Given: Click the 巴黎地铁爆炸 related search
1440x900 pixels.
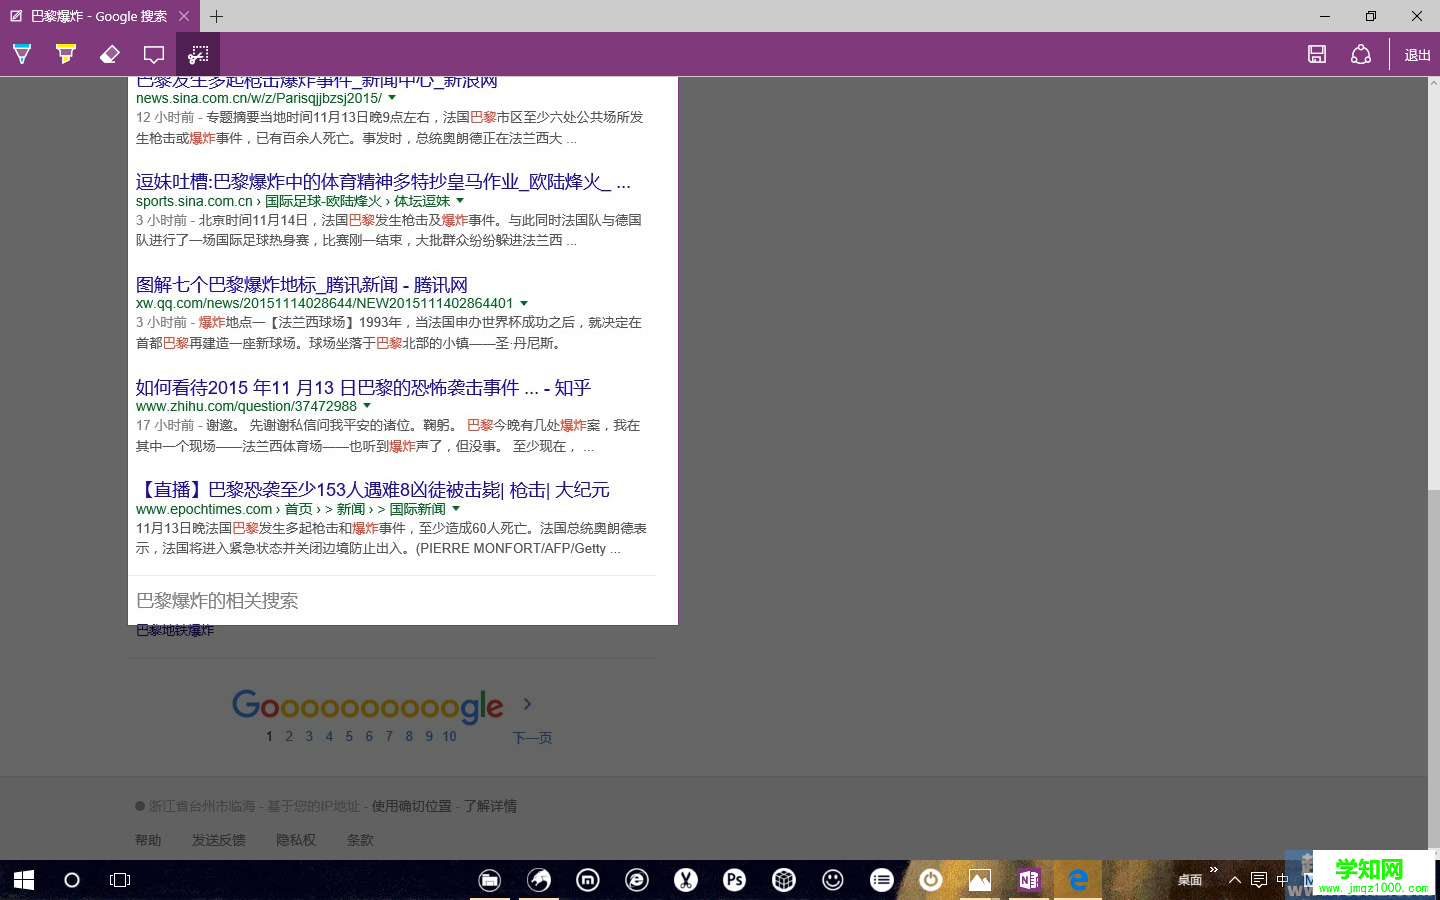Looking at the screenshot, I should click(175, 630).
